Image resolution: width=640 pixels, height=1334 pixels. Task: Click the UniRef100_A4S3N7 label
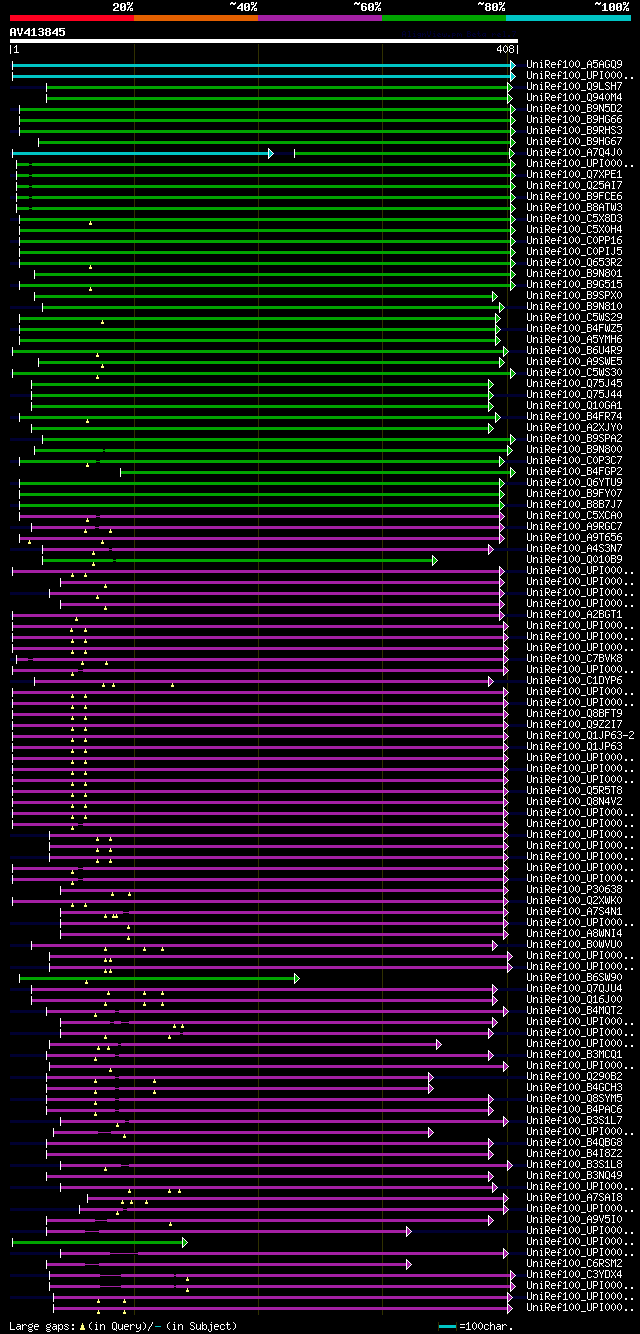tap(574, 548)
